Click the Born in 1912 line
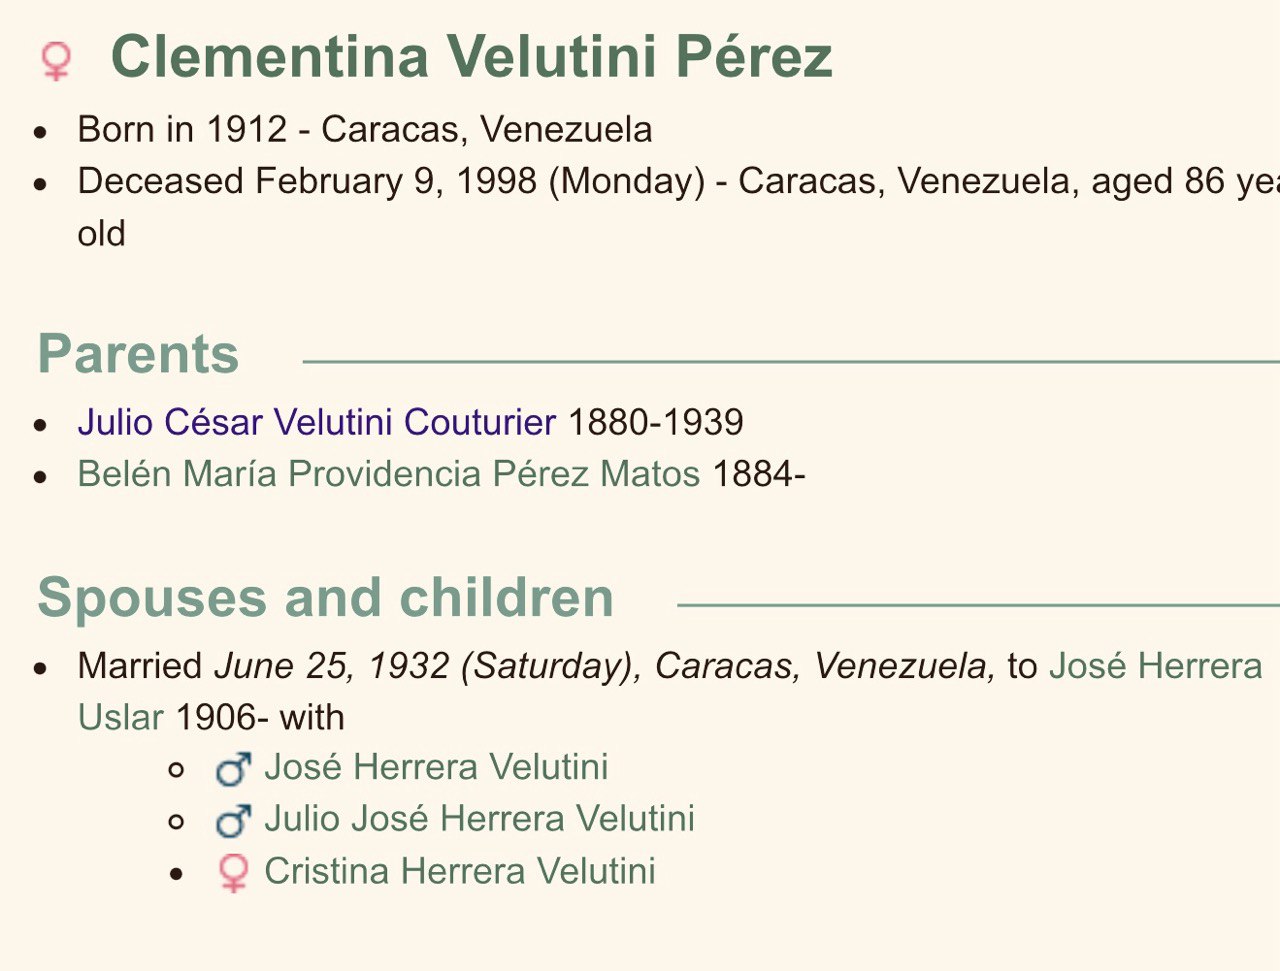This screenshot has height=971, width=1280. [365, 130]
